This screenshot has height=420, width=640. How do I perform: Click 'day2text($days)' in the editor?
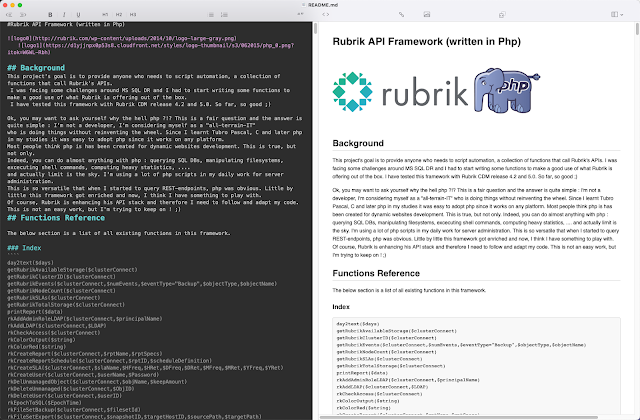click(30, 263)
